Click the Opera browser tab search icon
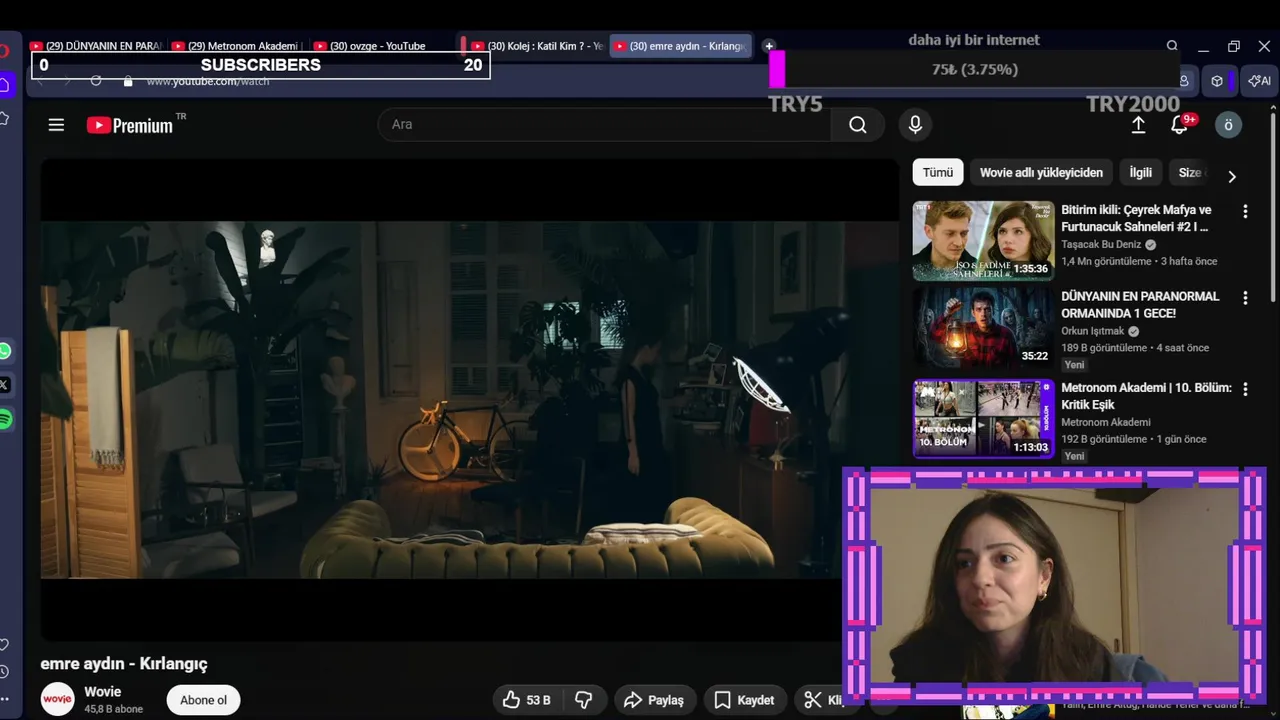1280x720 pixels. [1172, 46]
